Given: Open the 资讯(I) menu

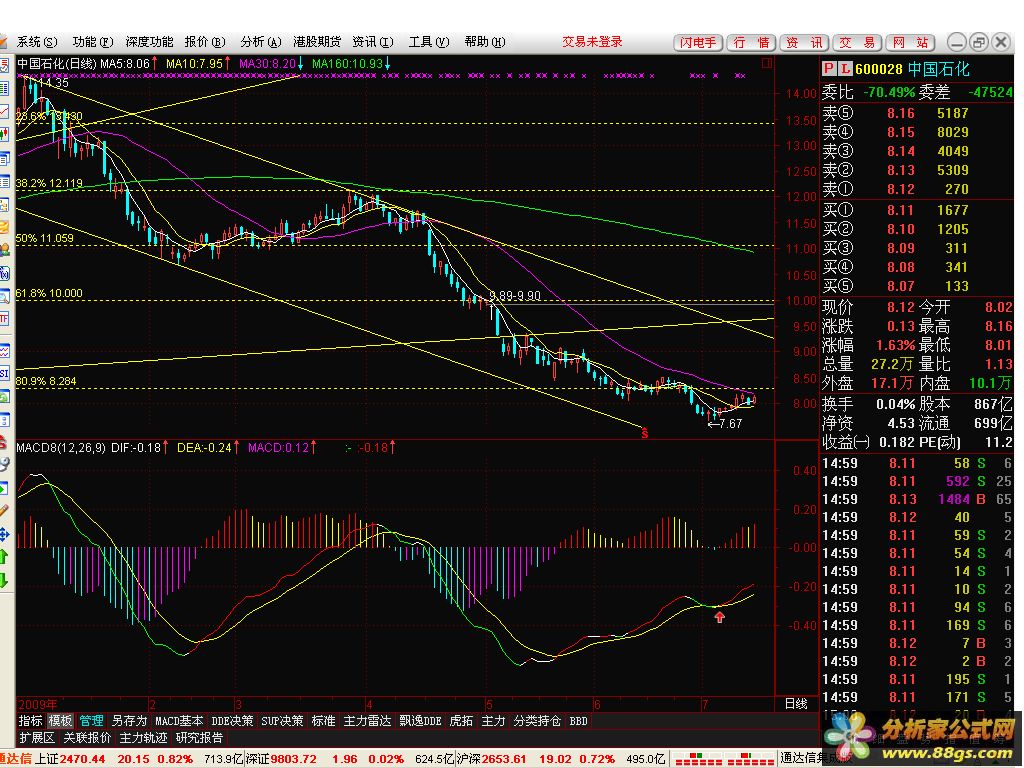Looking at the screenshot, I should [373, 42].
